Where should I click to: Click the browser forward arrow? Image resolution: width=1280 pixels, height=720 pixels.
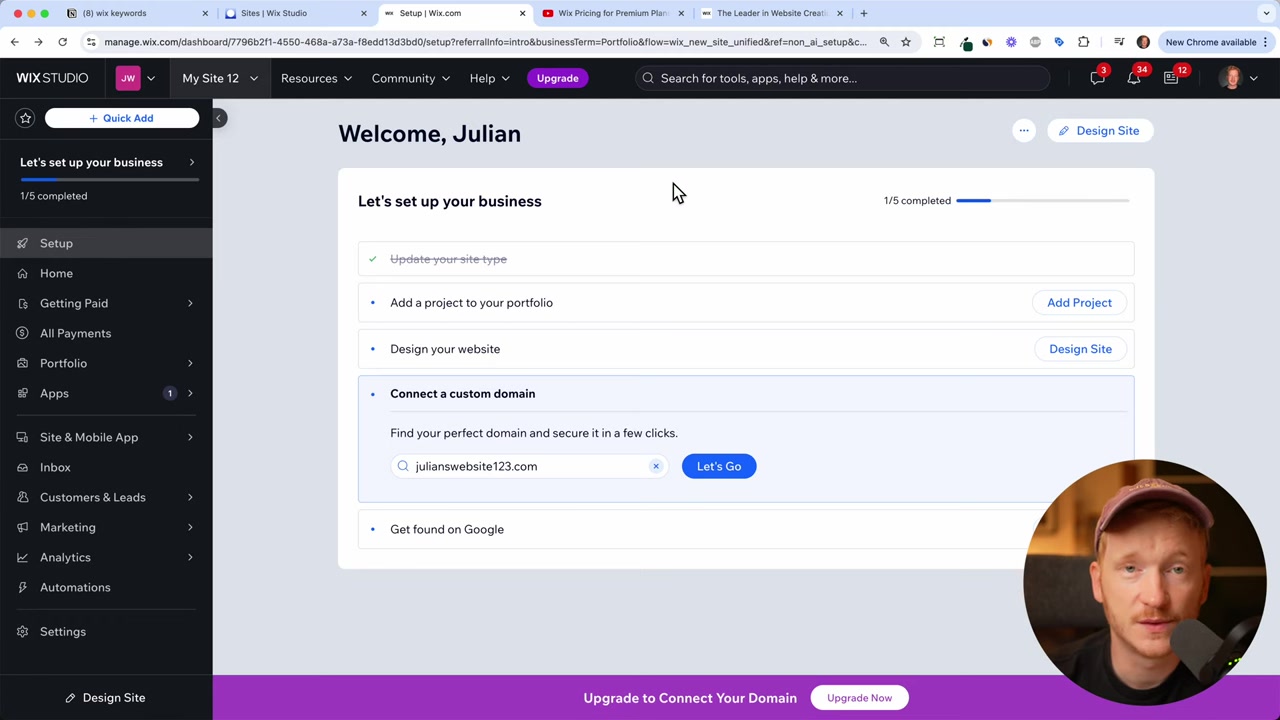coord(38,42)
